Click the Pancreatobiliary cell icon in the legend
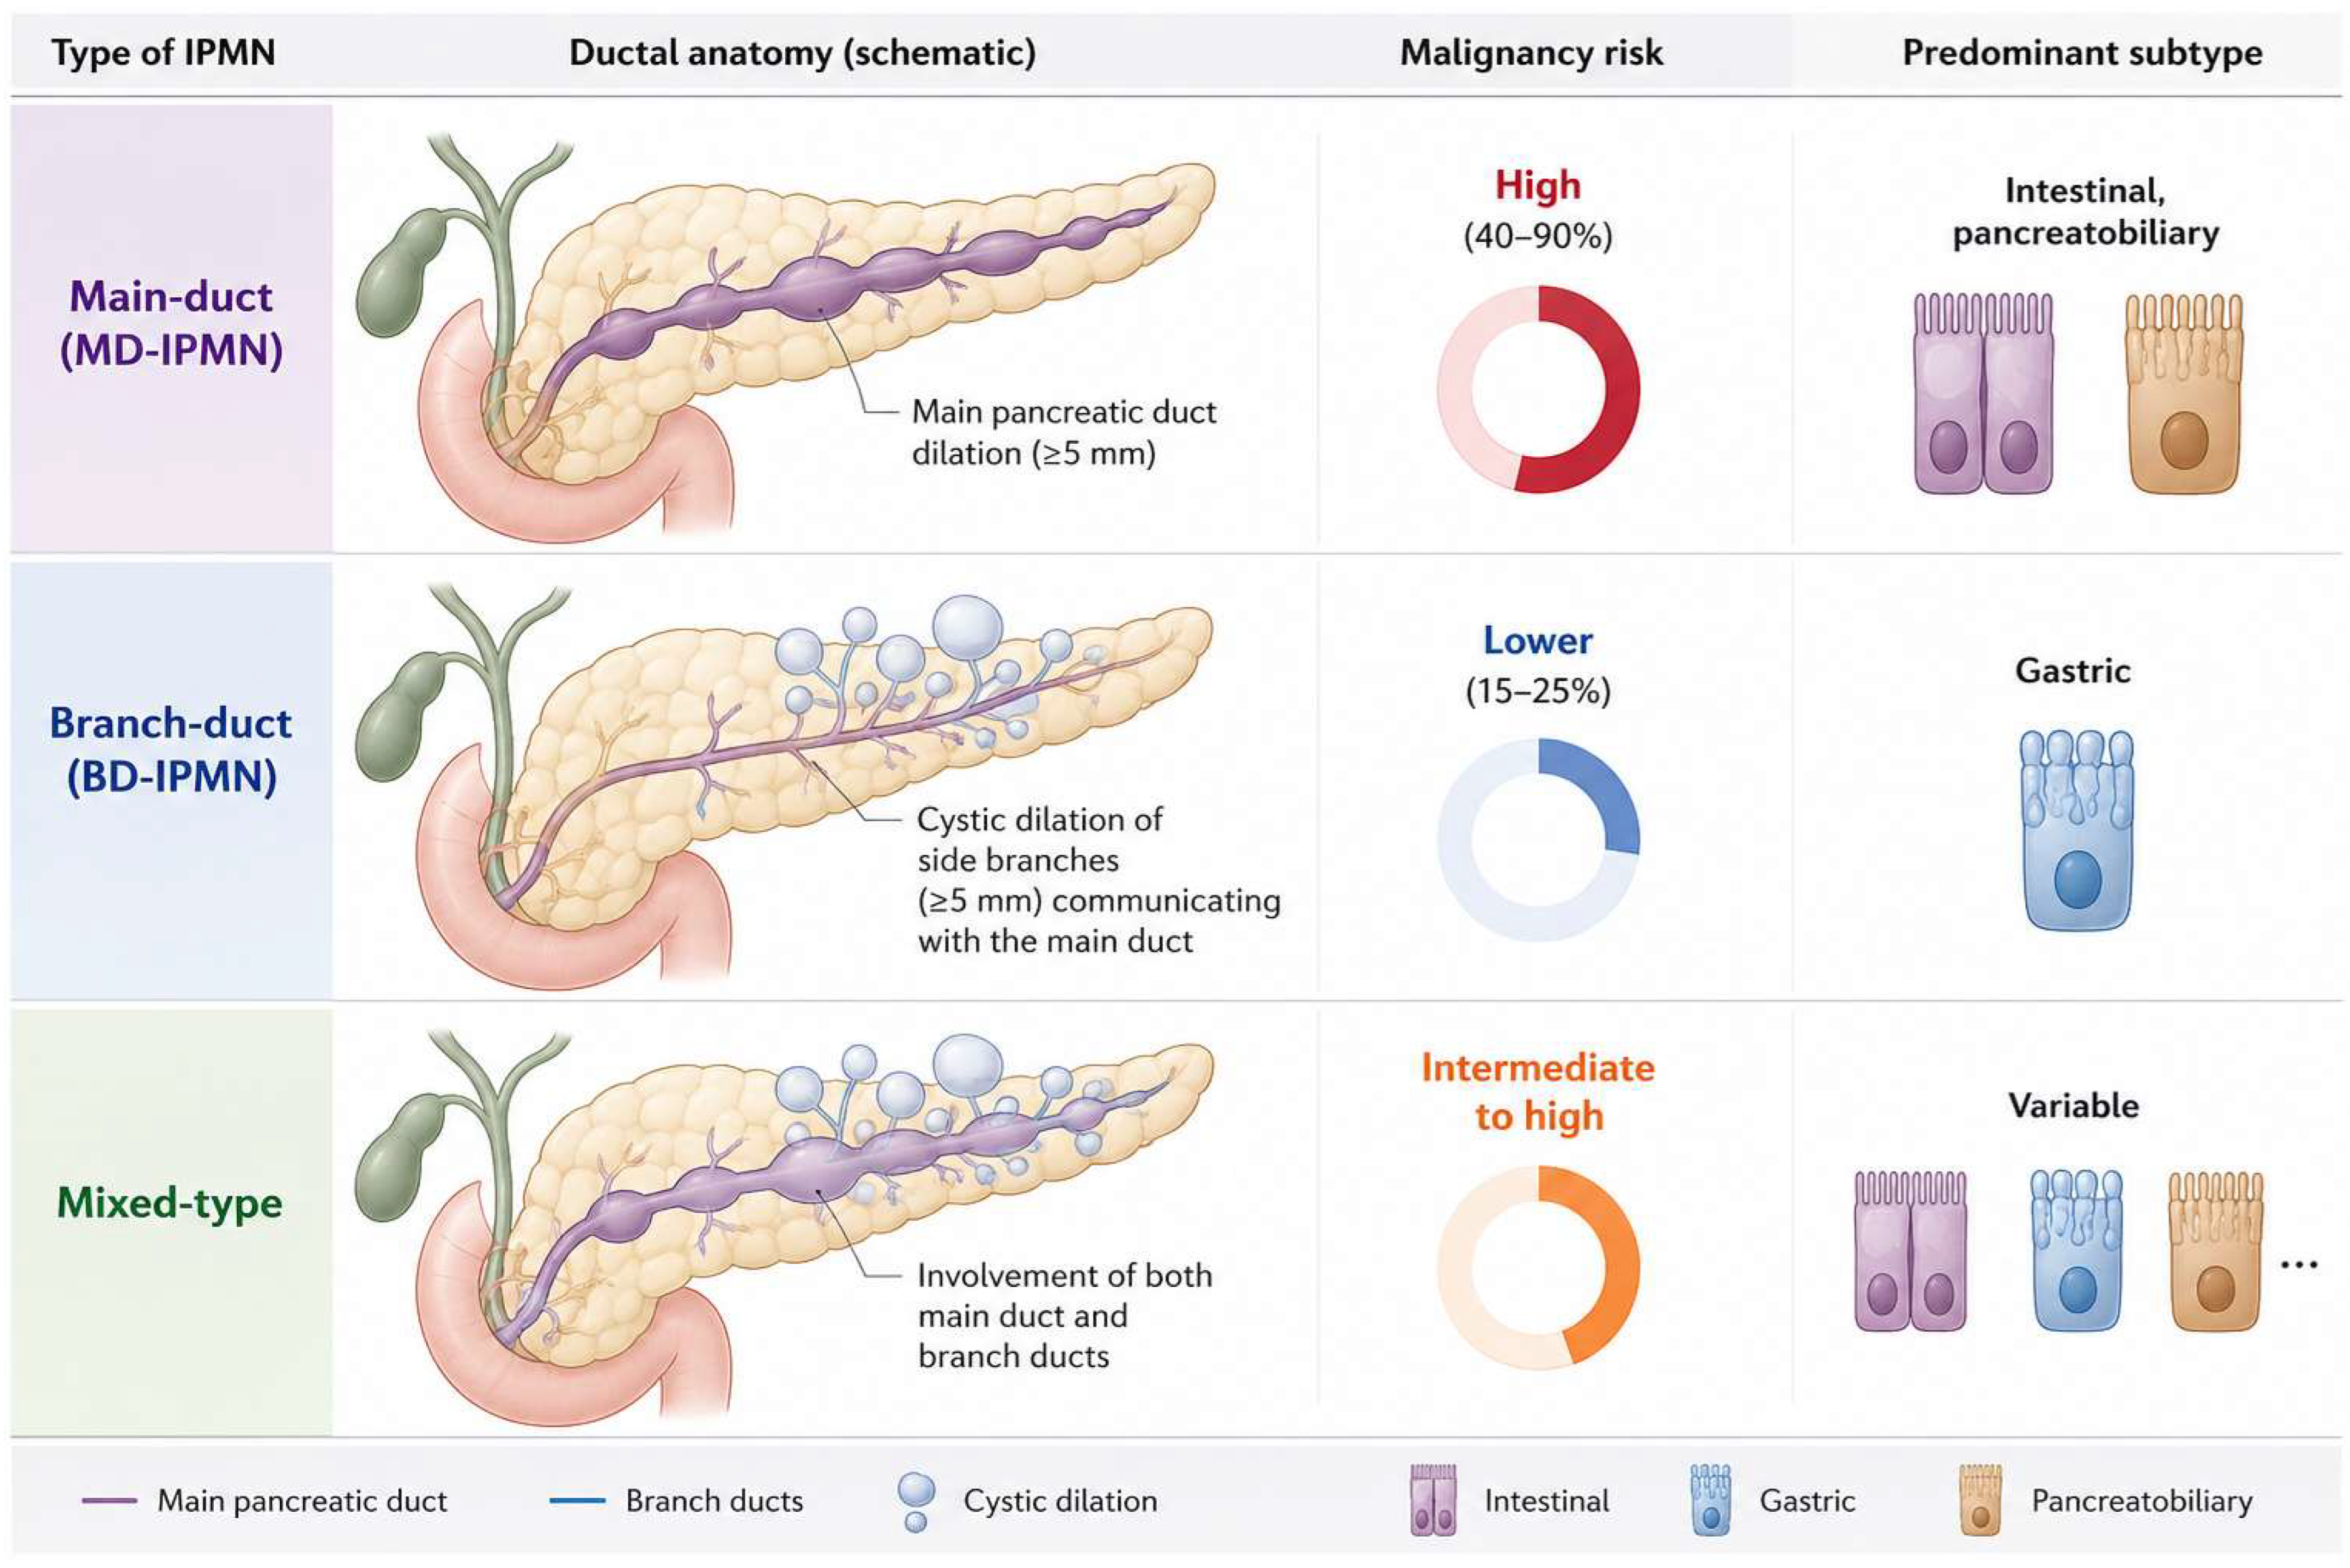The image size is (2350, 1568). 1980,1499
